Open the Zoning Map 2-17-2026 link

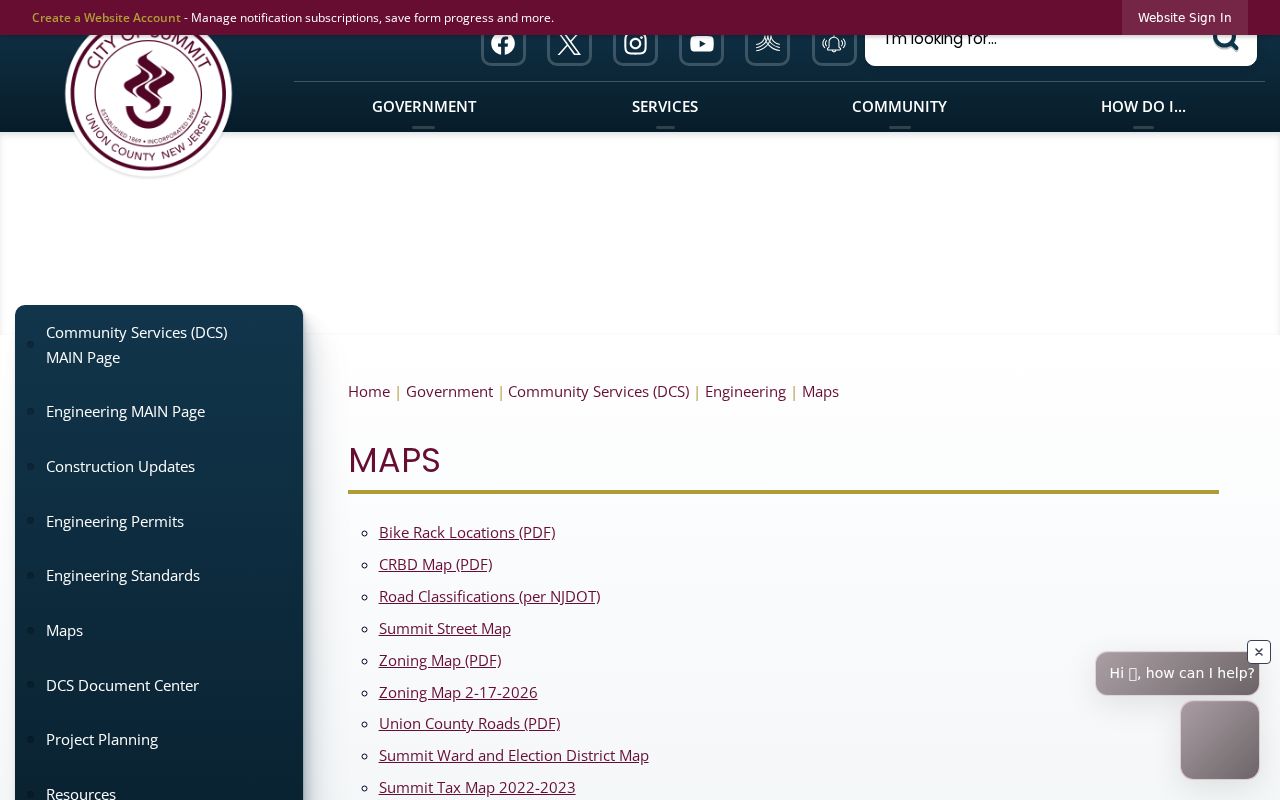[x=458, y=693]
